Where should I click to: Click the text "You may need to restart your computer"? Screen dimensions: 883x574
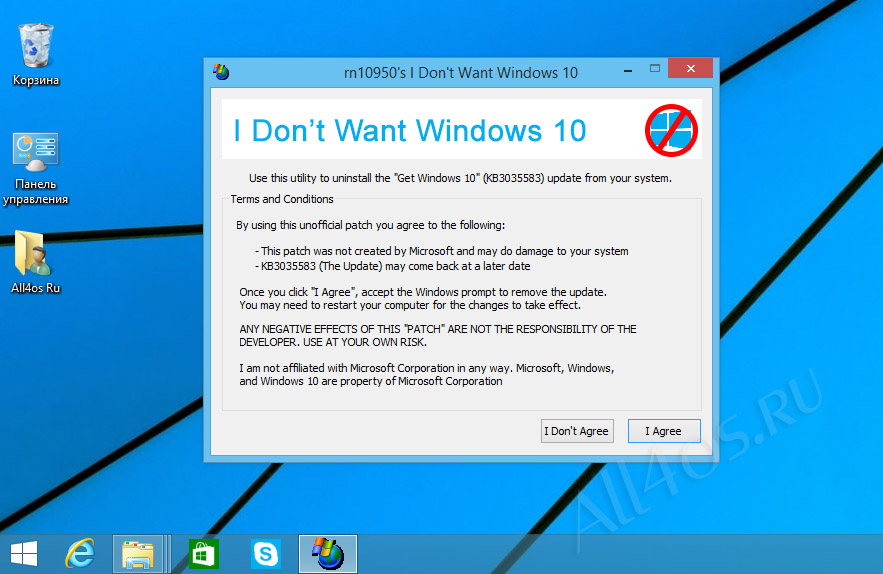[410, 305]
